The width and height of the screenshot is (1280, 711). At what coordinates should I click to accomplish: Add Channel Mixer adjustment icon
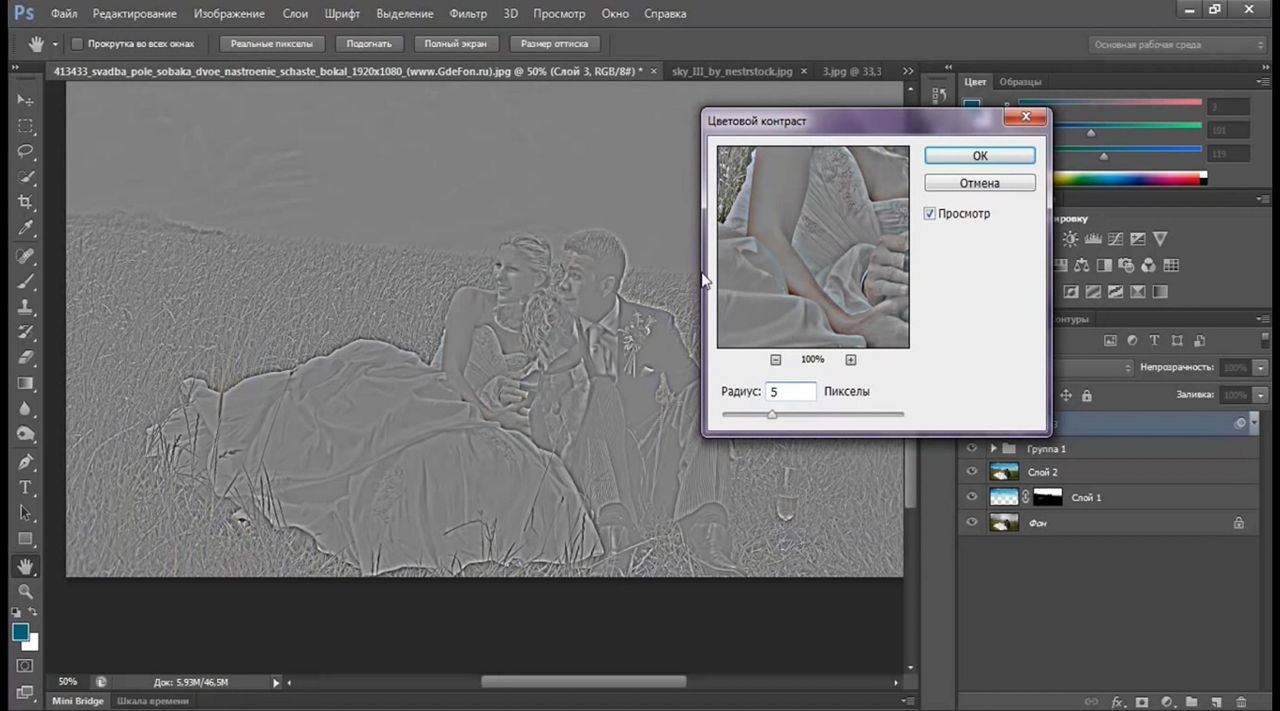point(1149,265)
